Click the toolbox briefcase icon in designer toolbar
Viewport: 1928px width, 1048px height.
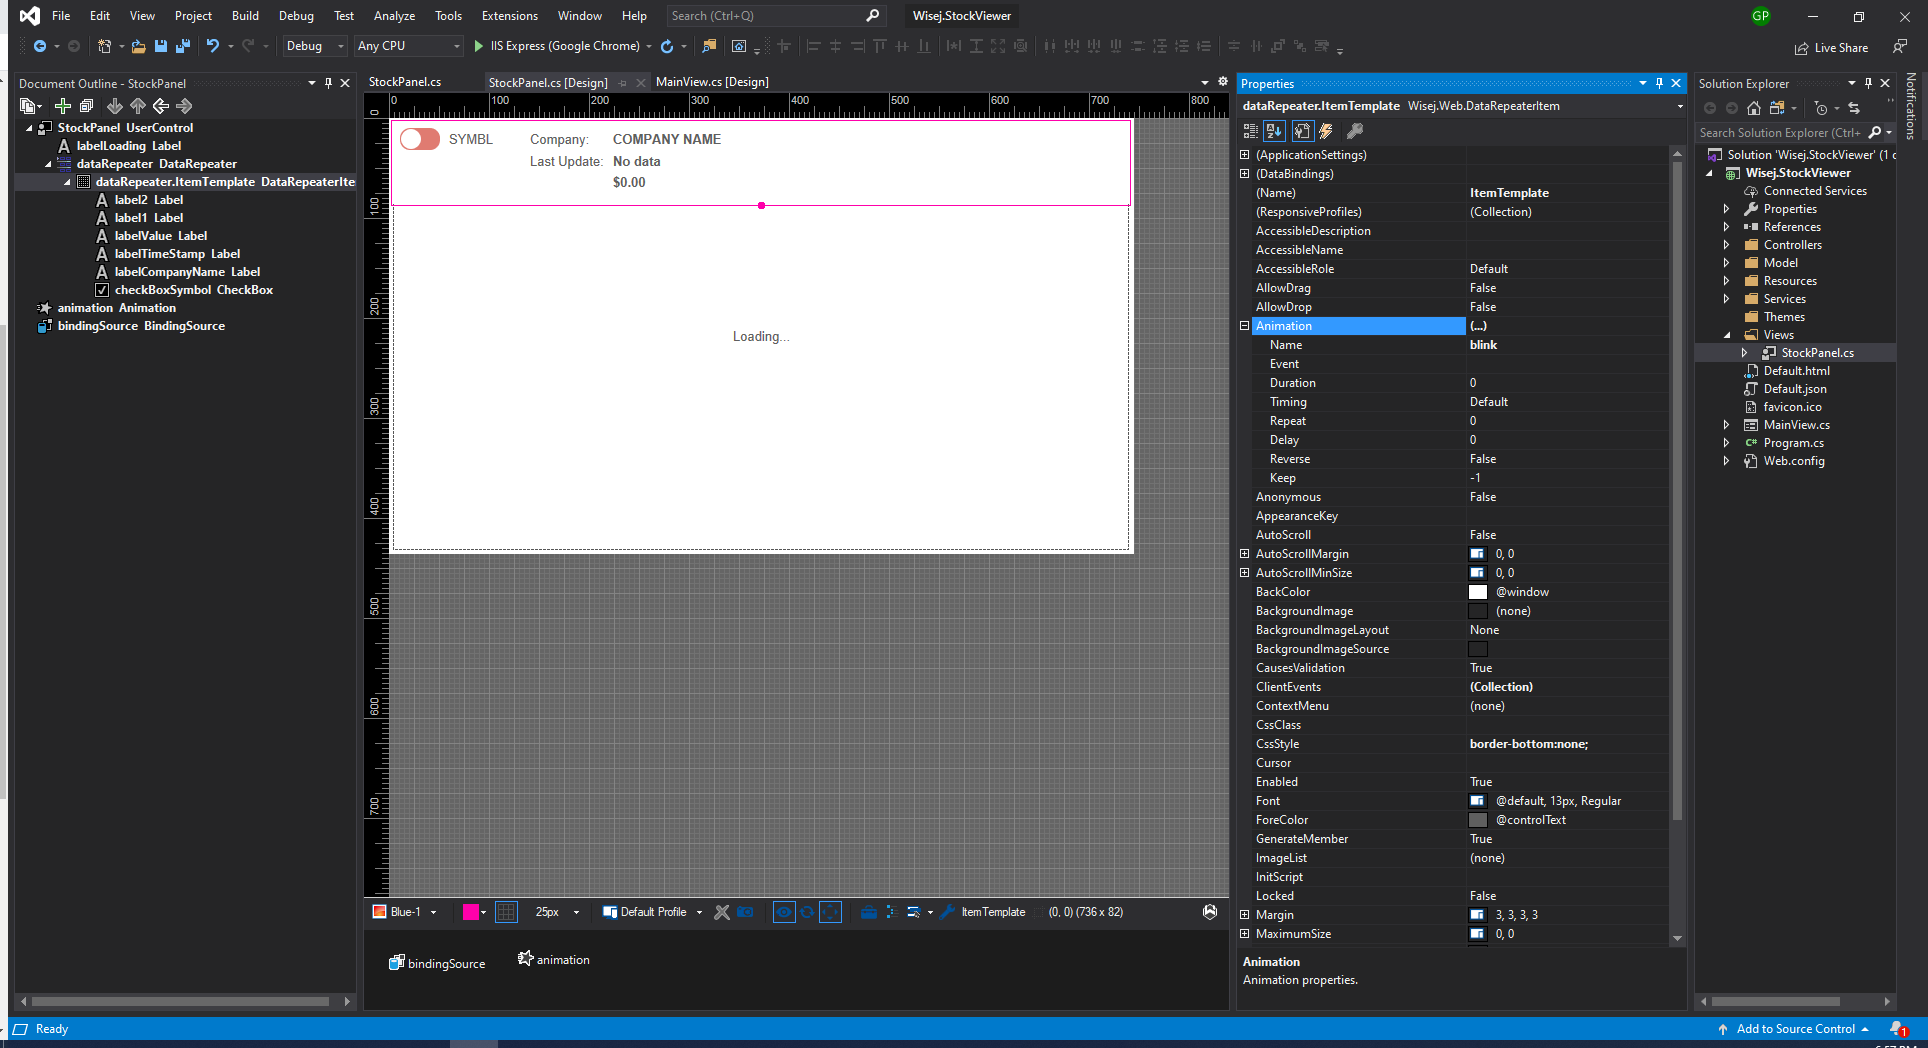pos(868,912)
